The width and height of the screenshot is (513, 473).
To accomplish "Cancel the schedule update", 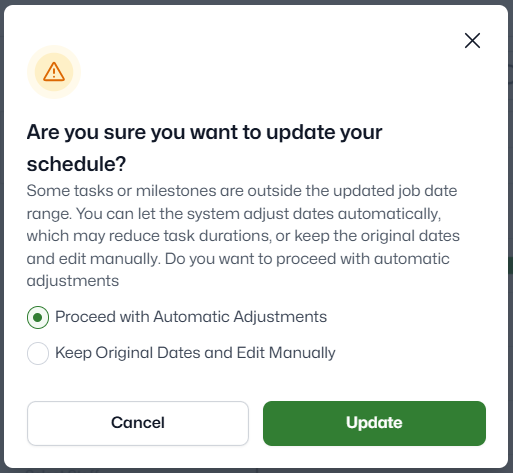I will [138, 423].
